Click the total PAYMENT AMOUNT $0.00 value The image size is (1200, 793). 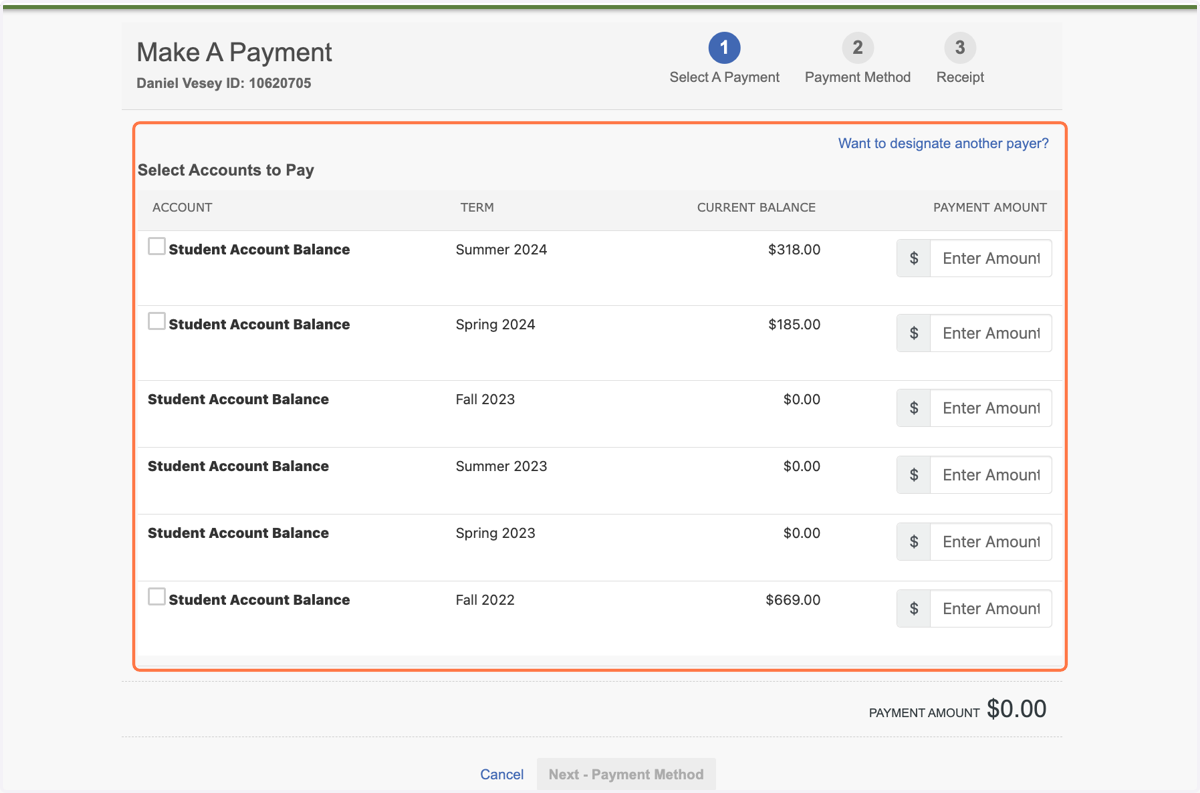tap(1016, 709)
